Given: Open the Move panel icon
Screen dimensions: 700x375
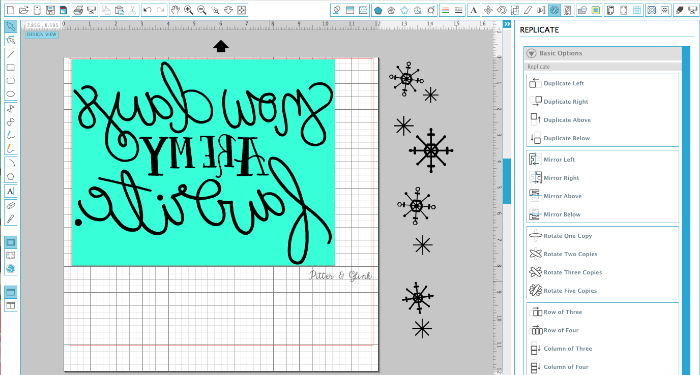Looking at the screenshot, I should point(488,9).
